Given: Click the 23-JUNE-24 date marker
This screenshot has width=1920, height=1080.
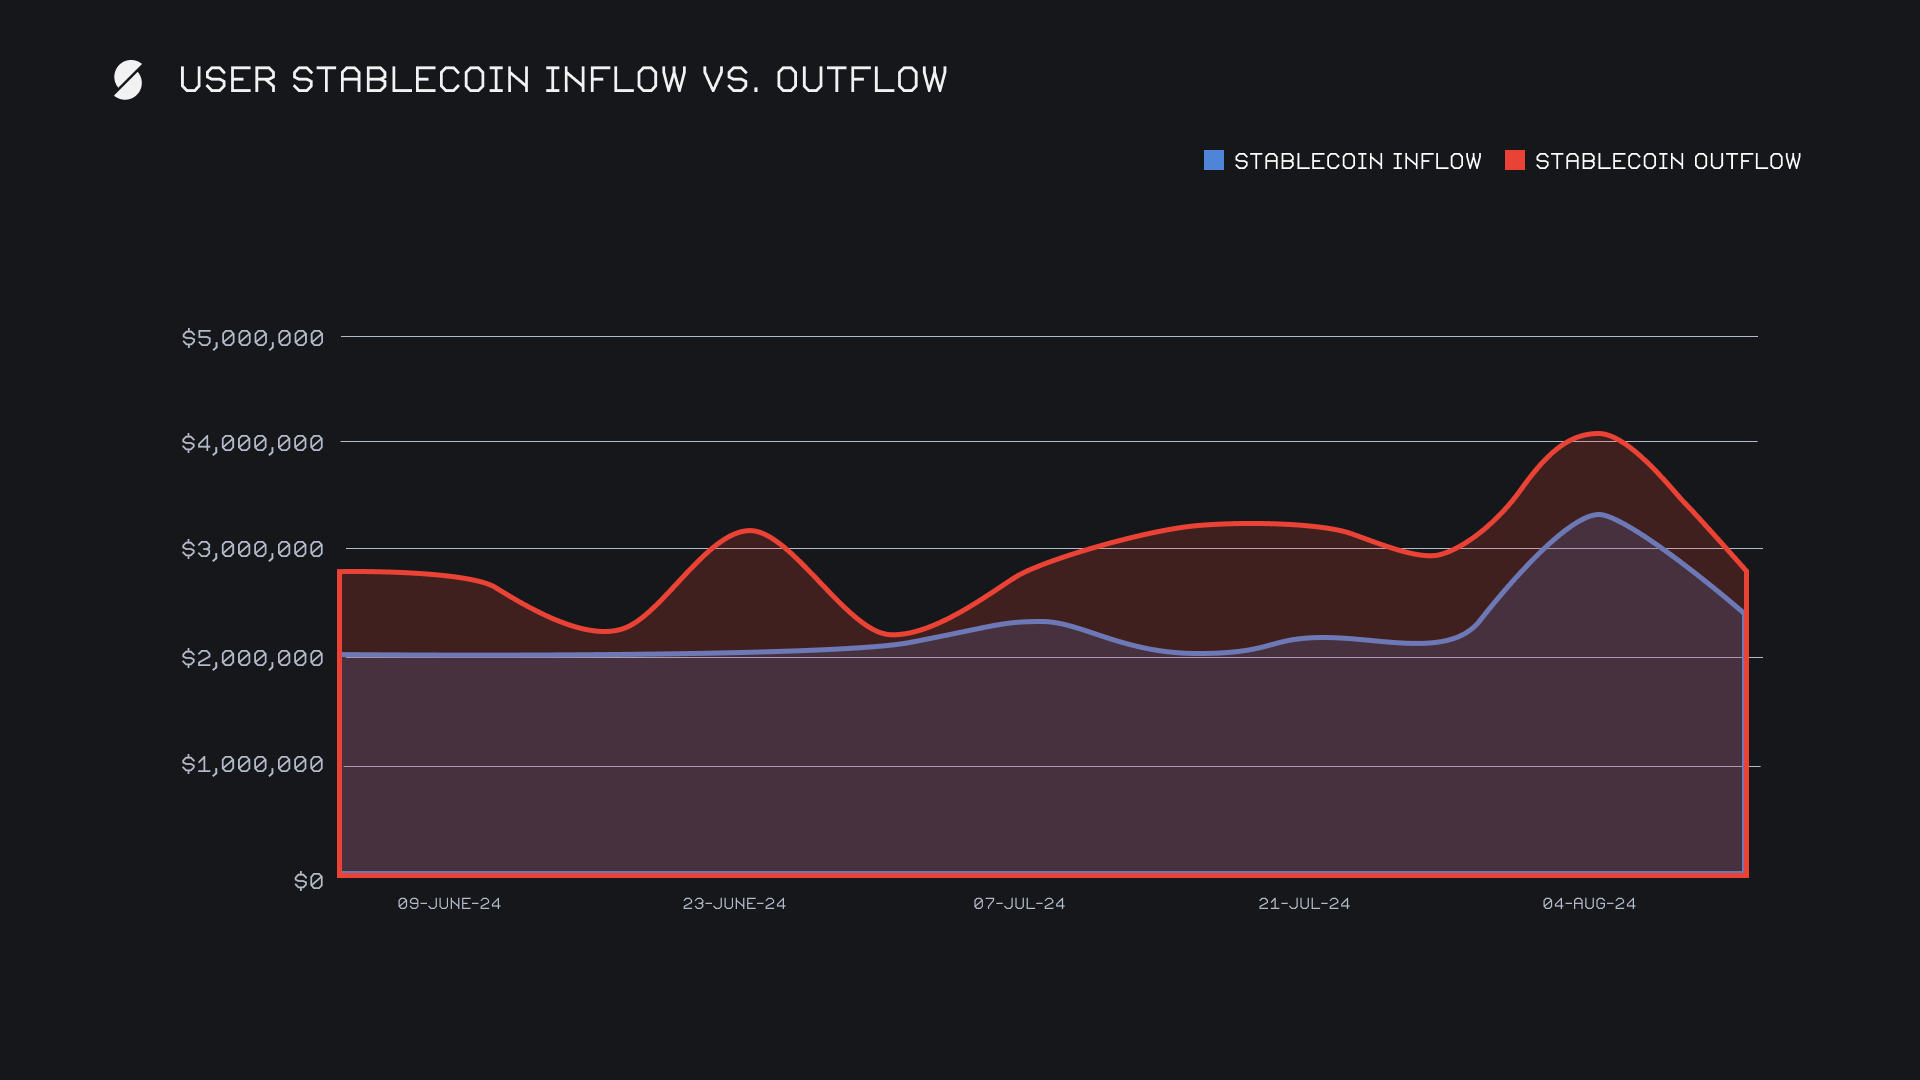Looking at the screenshot, I should pos(734,904).
